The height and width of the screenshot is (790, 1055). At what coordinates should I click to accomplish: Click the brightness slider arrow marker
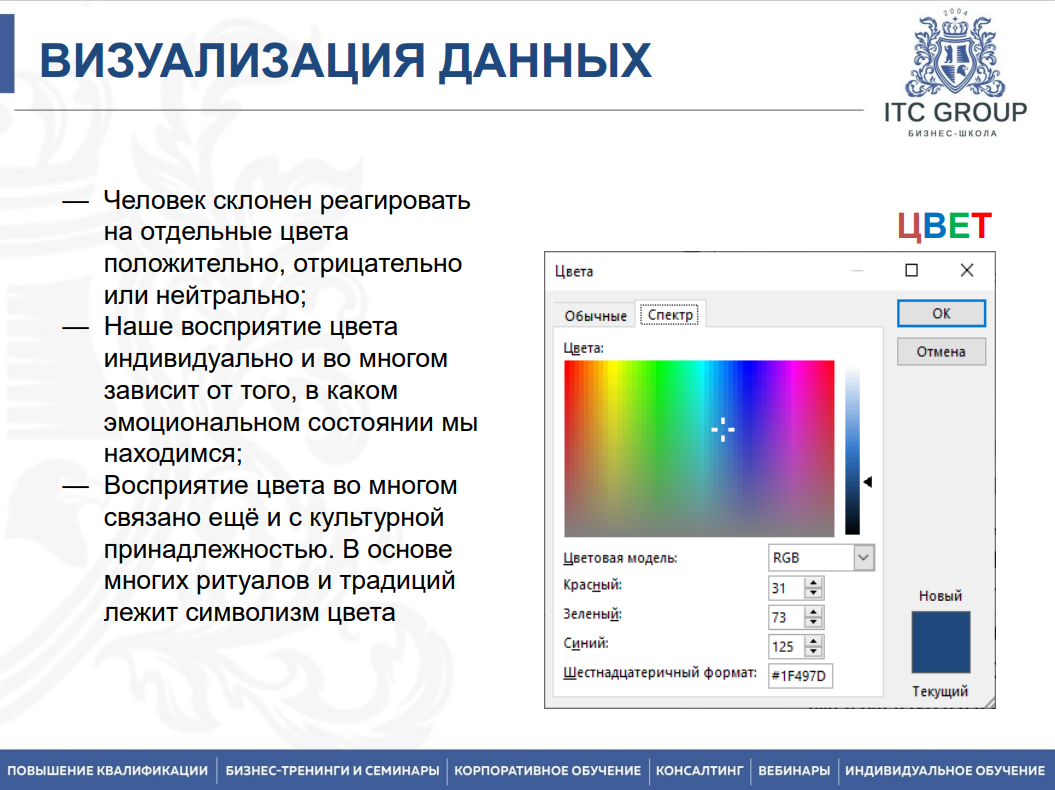[x=868, y=481]
